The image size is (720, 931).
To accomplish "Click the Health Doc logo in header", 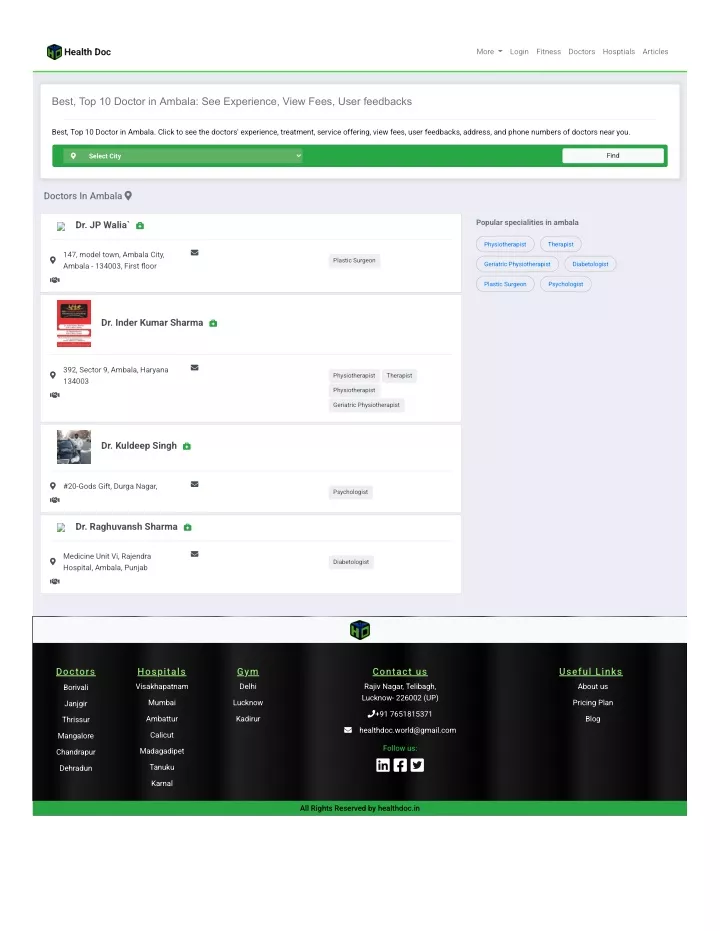I will pos(78,52).
